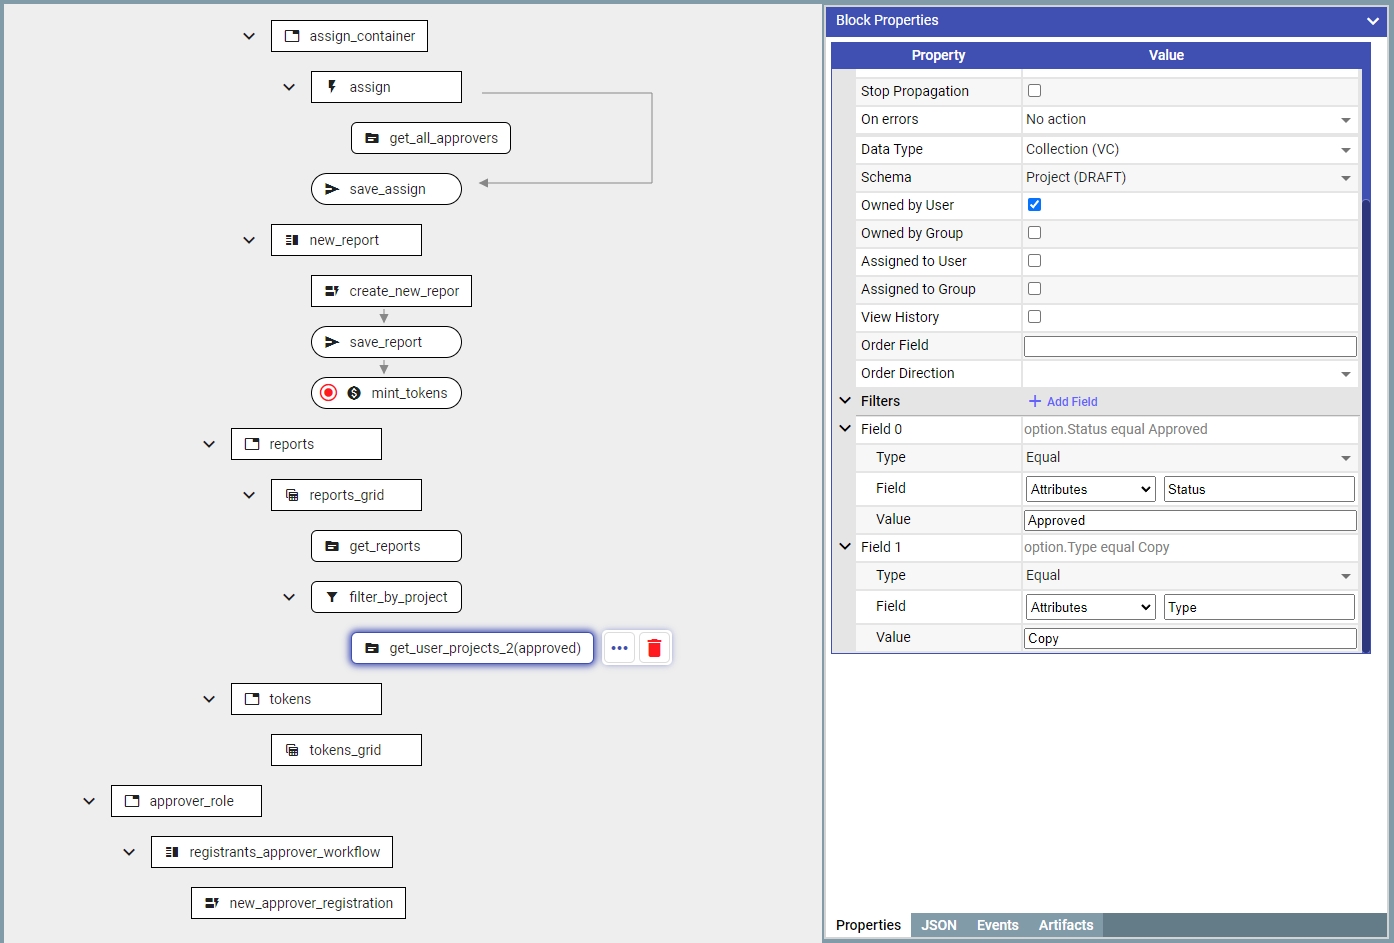The width and height of the screenshot is (1394, 943).
Task: Click the paper plane icon on save_report
Action: coord(332,342)
